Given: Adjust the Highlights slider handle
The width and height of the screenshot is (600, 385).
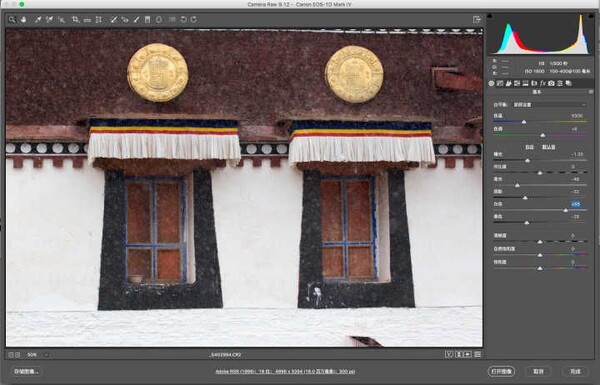Looking at the screenshot, I should point(517,185).
